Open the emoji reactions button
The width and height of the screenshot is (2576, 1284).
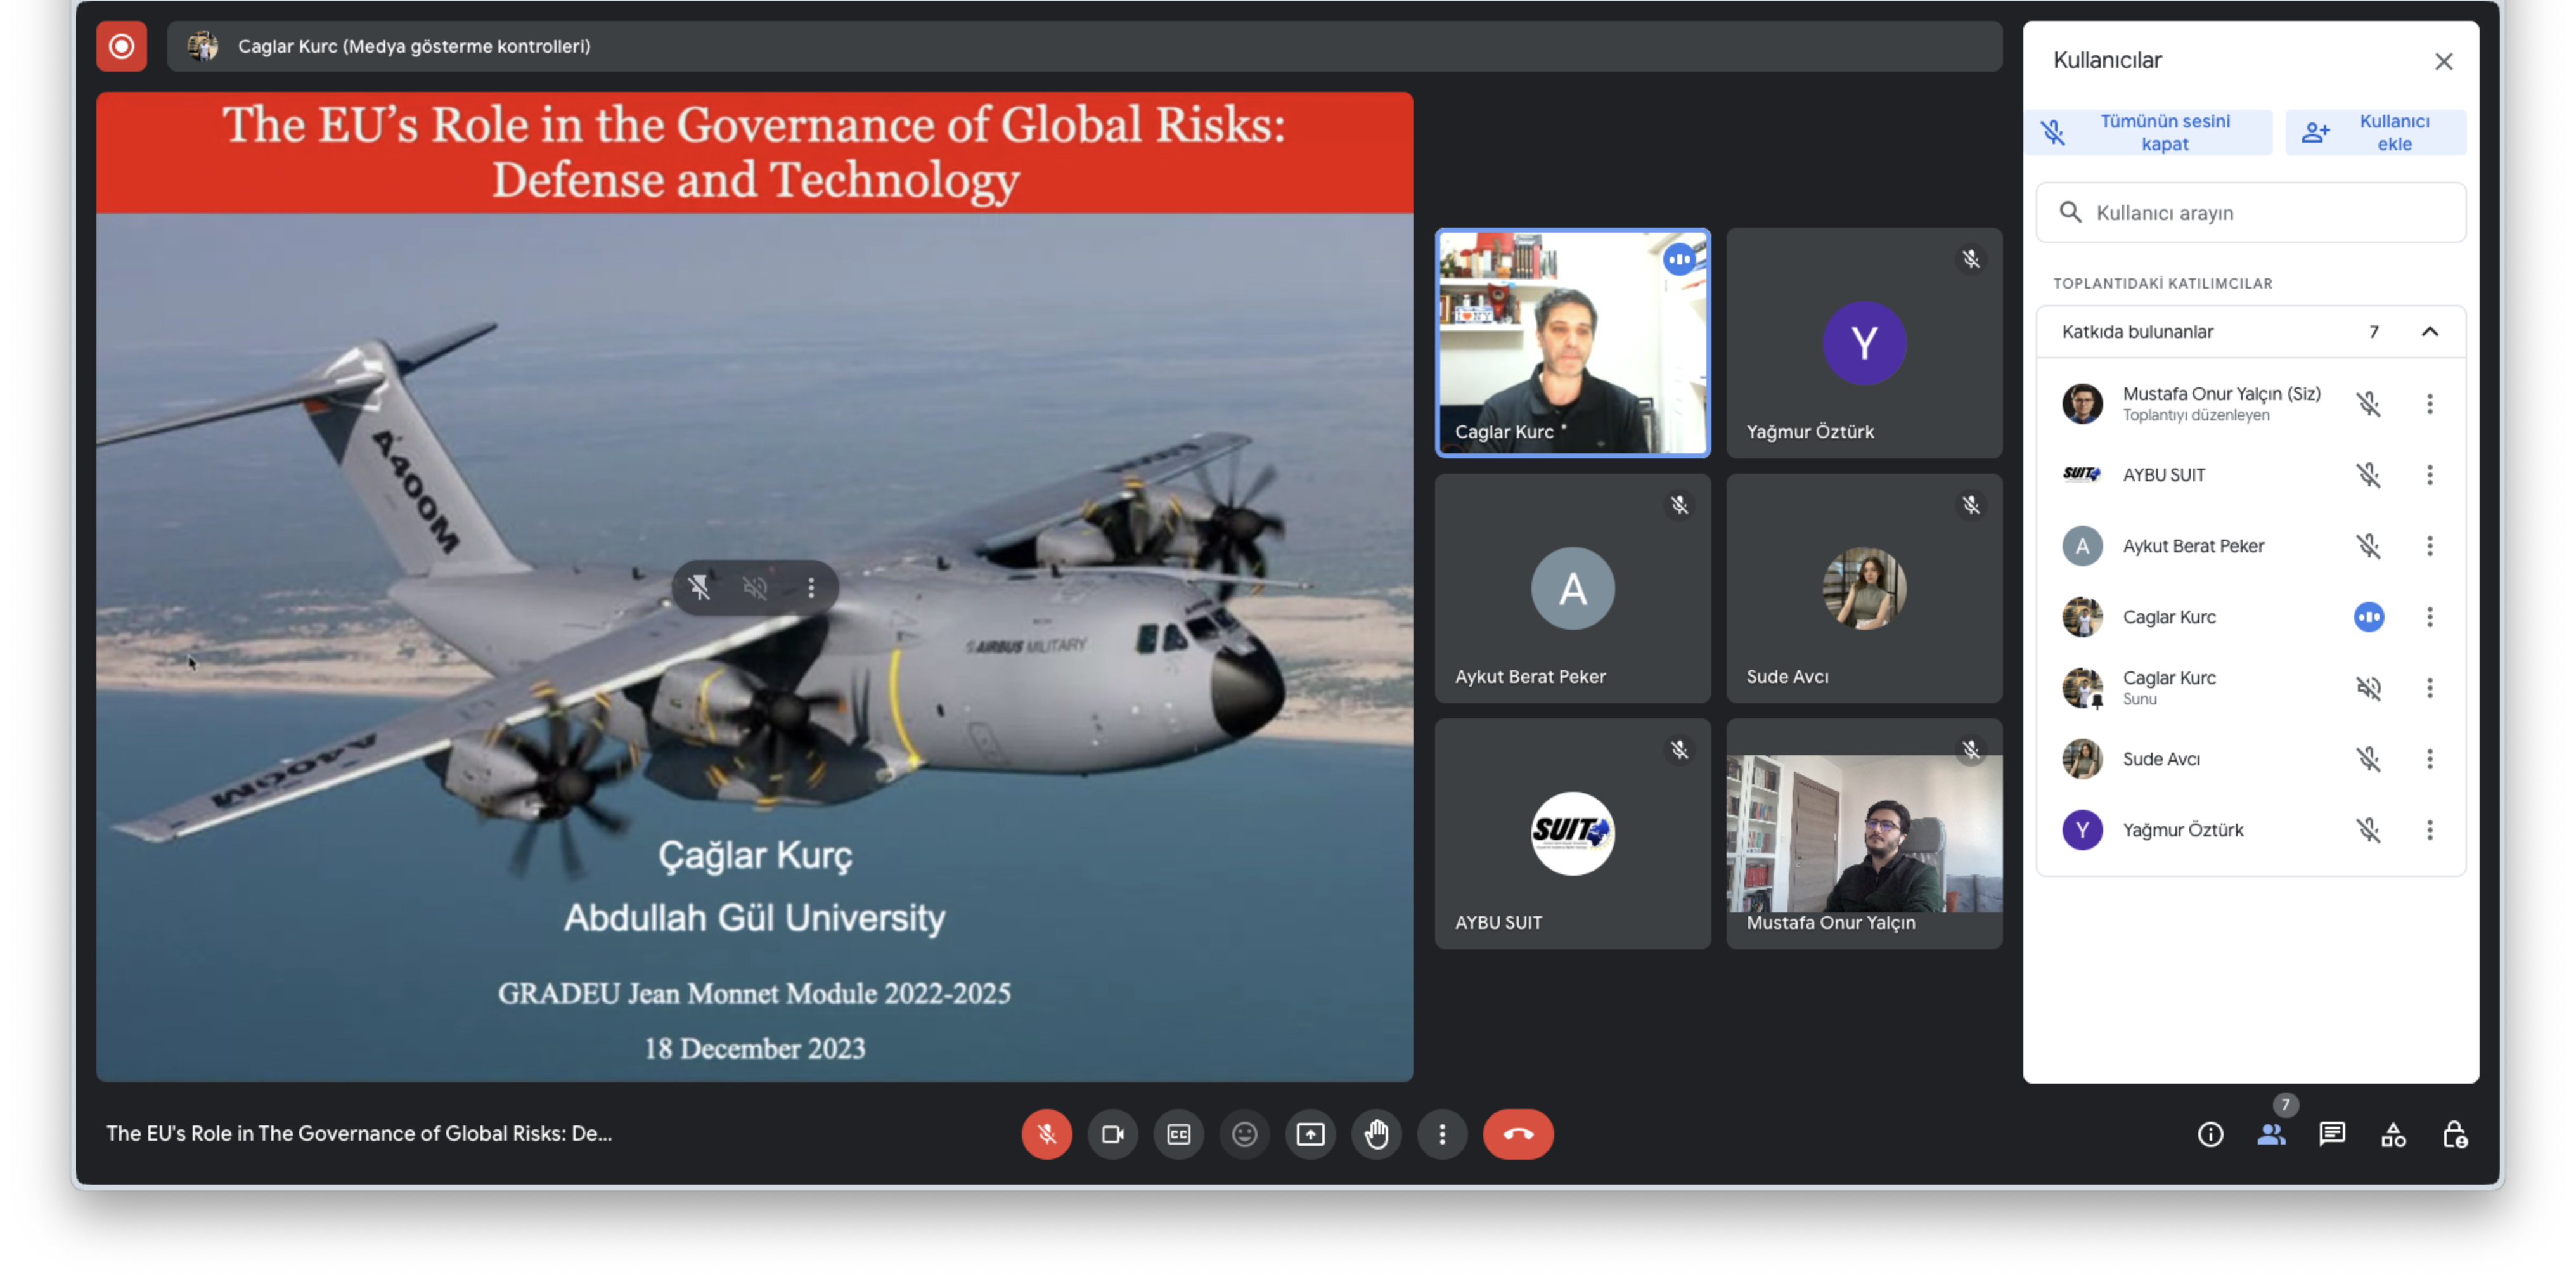click(x=1244, y=1134)
